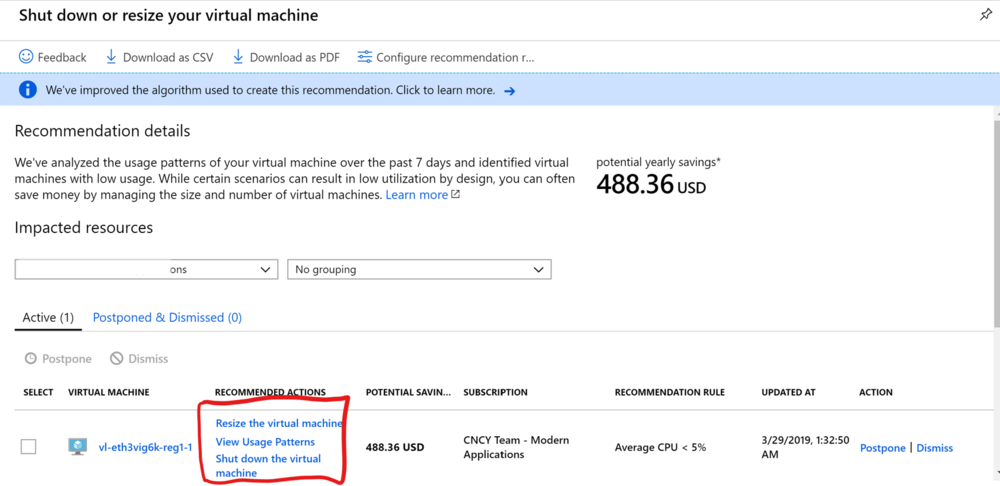This screenshot has height=486, width=1000.
Task: Switch to Postponed & Dismissed tab
Action: tap(167, 317)
